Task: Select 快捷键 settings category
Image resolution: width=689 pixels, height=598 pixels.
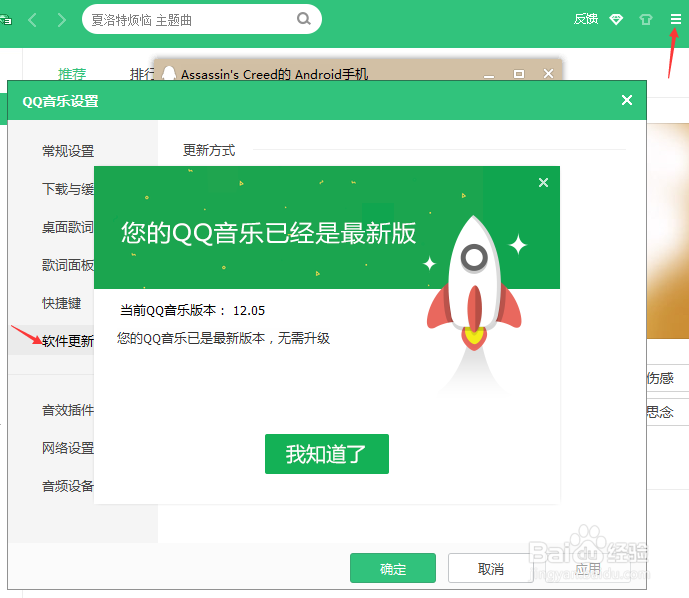Action: pos(62,303)
